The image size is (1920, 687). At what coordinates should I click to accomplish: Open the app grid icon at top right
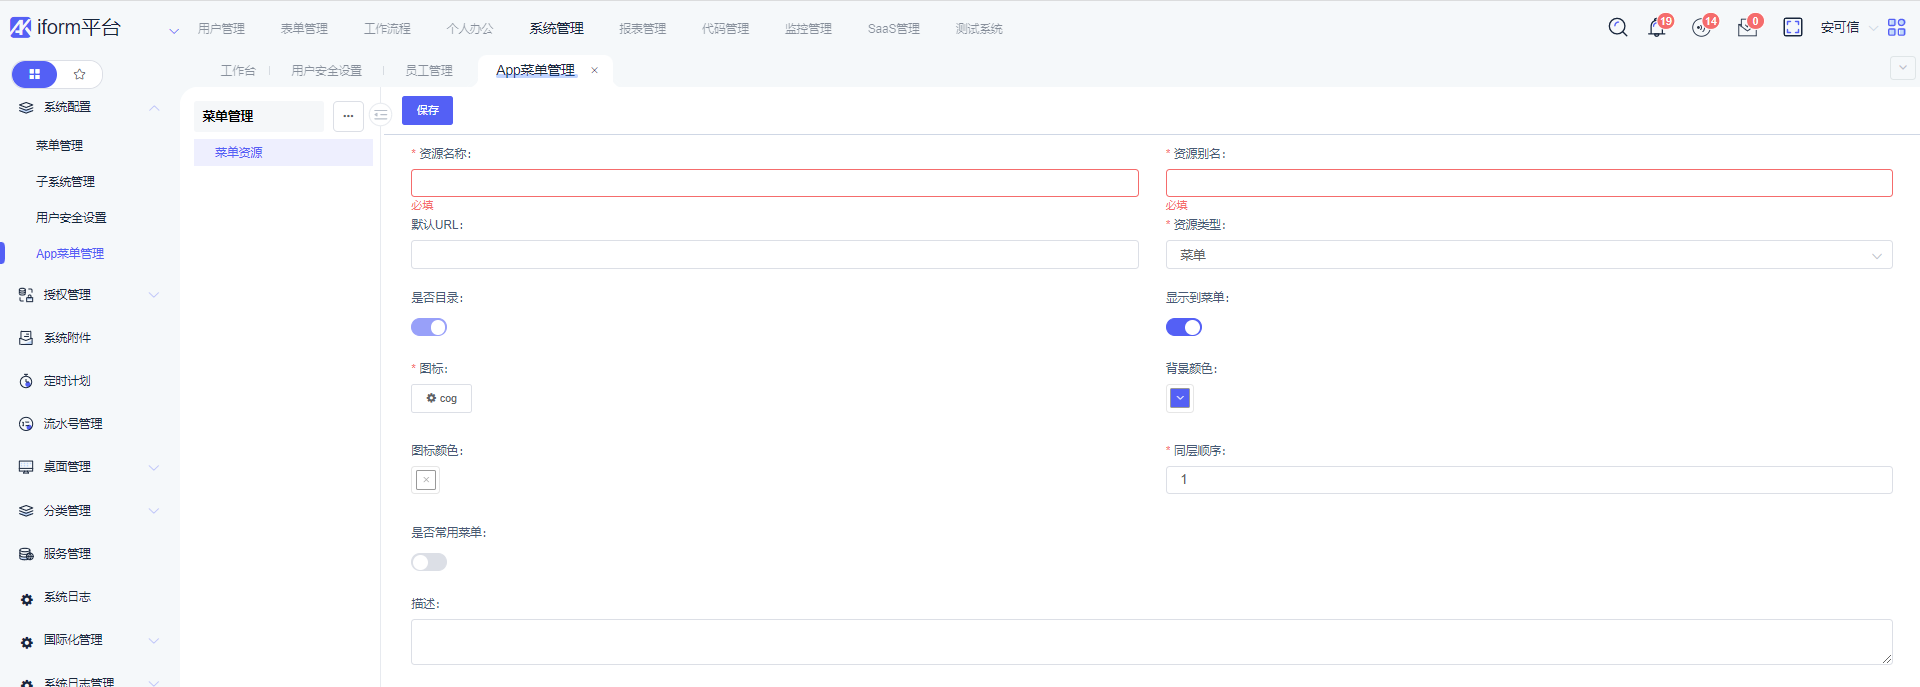pos(1896,28)
